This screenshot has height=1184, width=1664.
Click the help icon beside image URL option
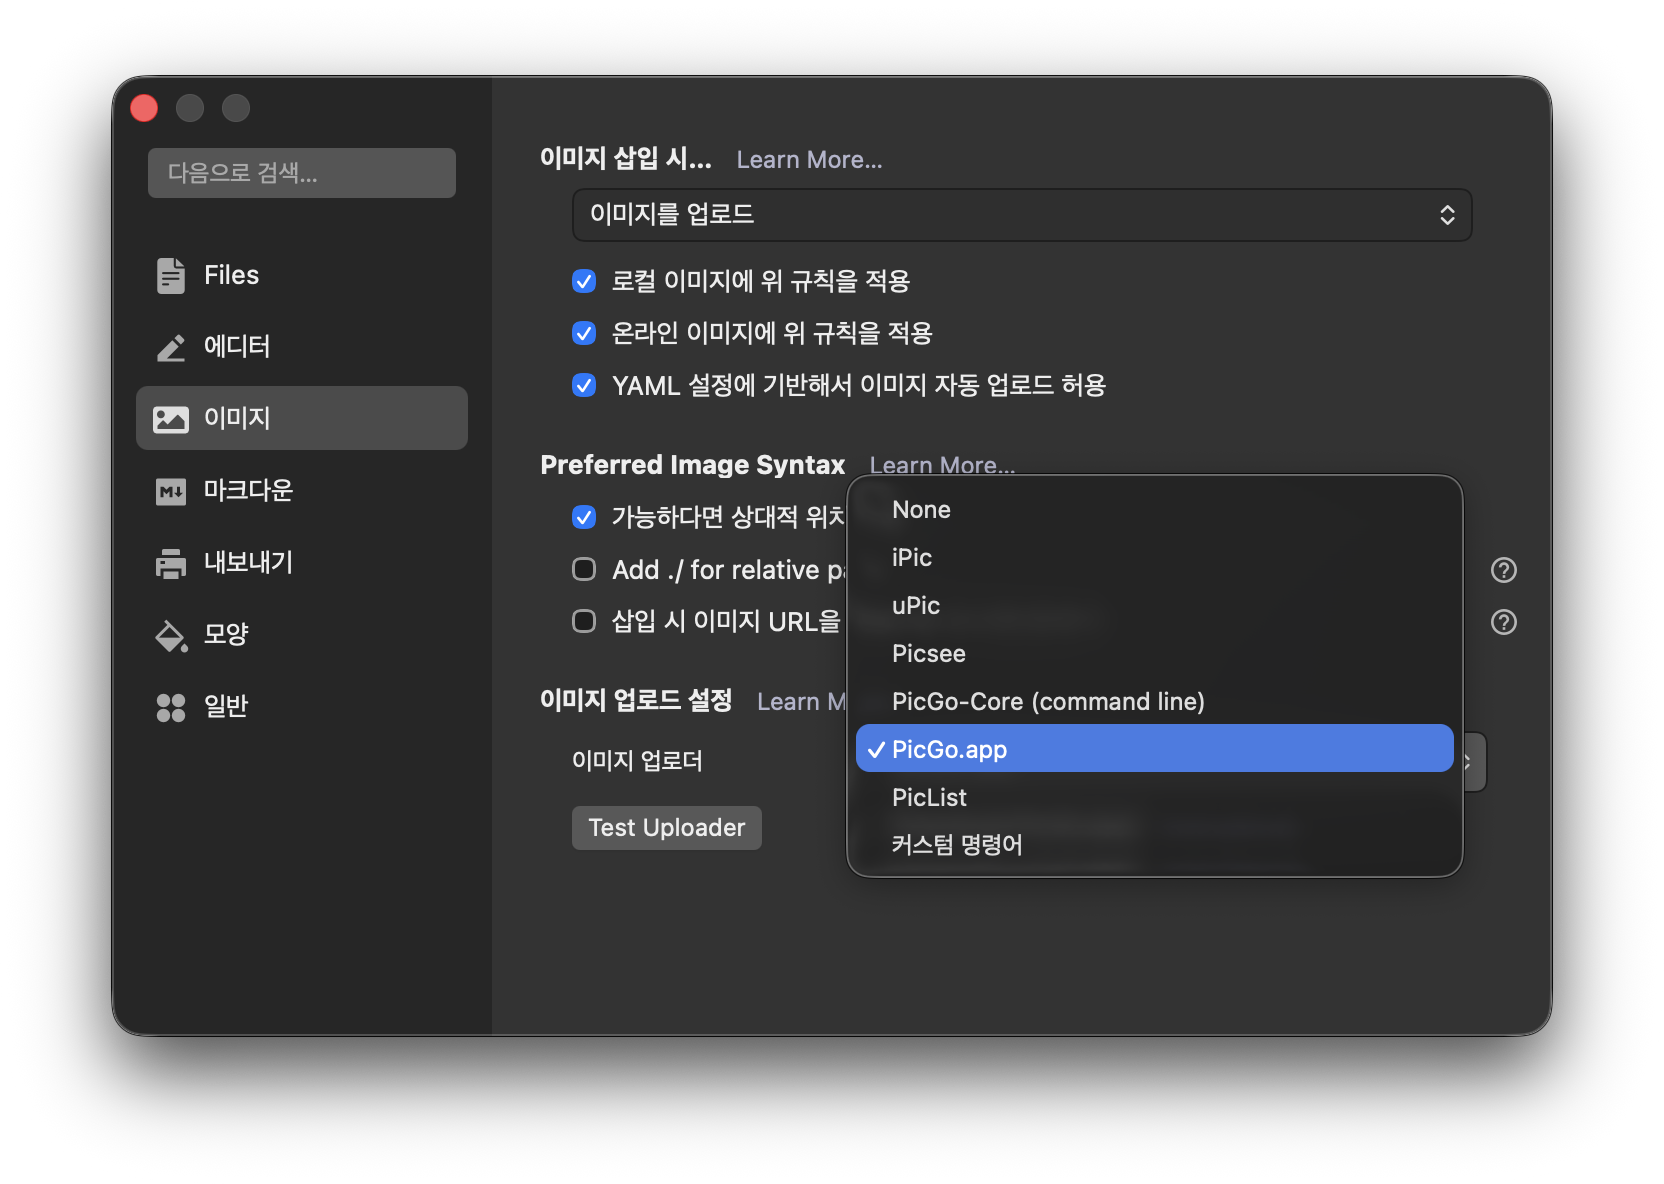click(1504, 623)
